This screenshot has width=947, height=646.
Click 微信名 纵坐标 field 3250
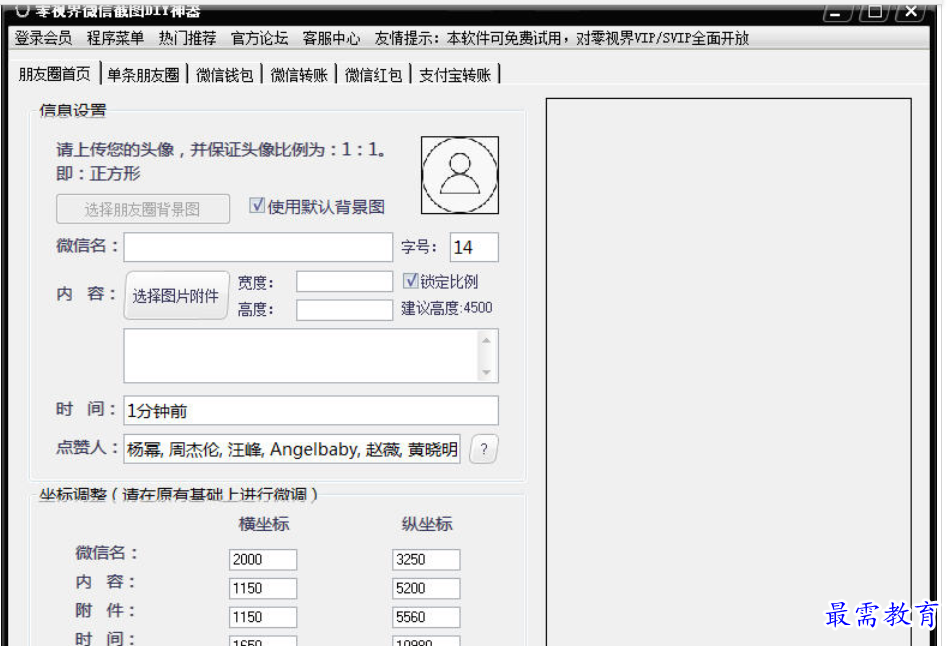coord(426,559)
